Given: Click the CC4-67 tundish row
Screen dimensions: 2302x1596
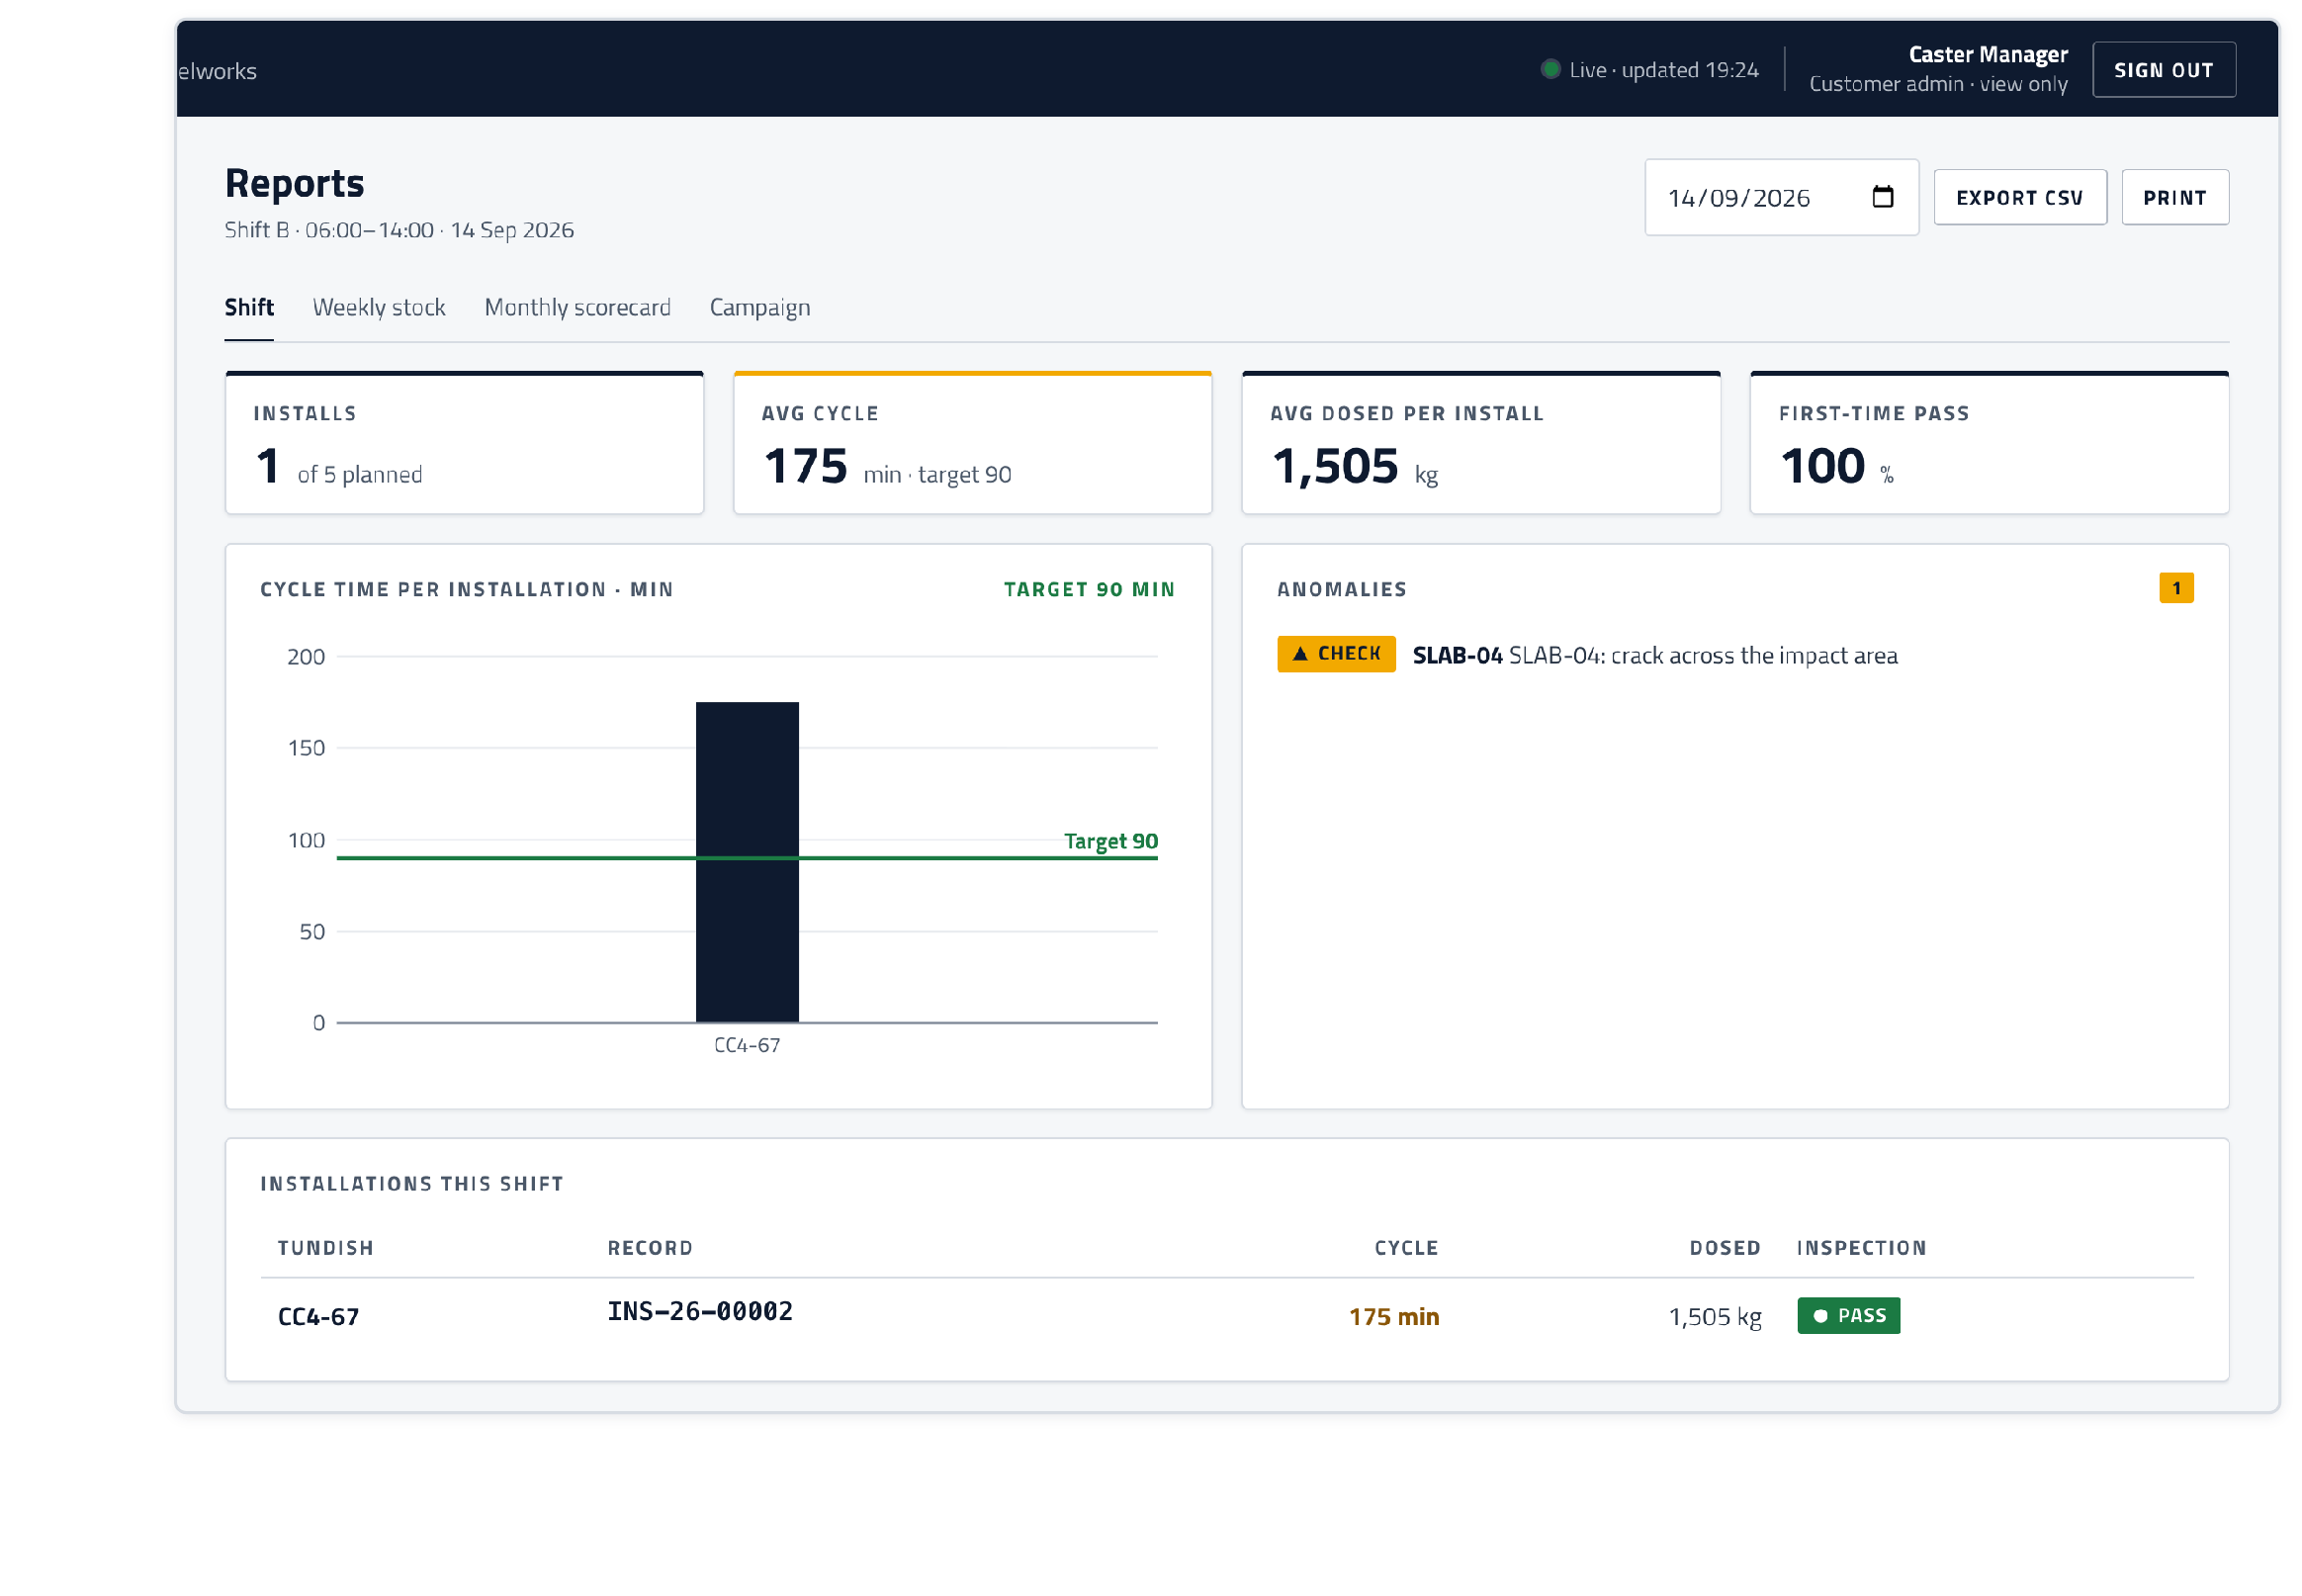Looking at the screenshot, I should (1227, 1316).
